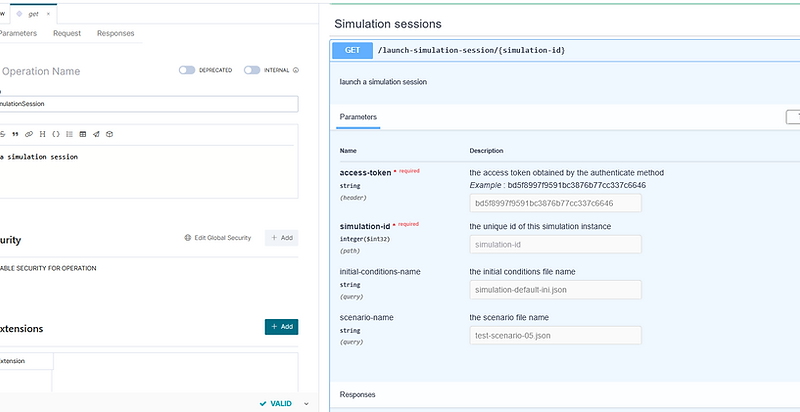Close the get tab
This screenshot has height=412, width=800.
click(48, 14)
